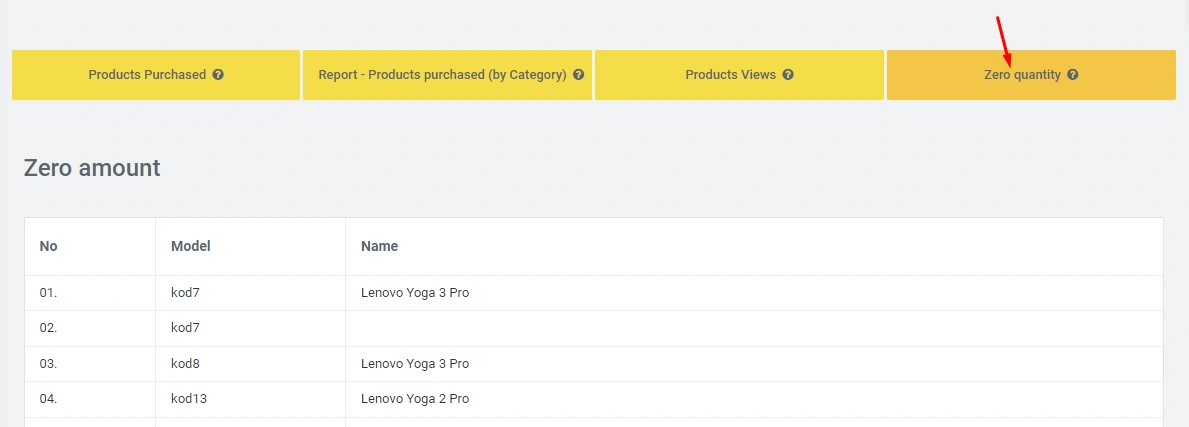The height and width of the screenshot is (427, 1189).
Task: Click the Lenovo Yoga 2 Pro name
Action: [414, 399]
